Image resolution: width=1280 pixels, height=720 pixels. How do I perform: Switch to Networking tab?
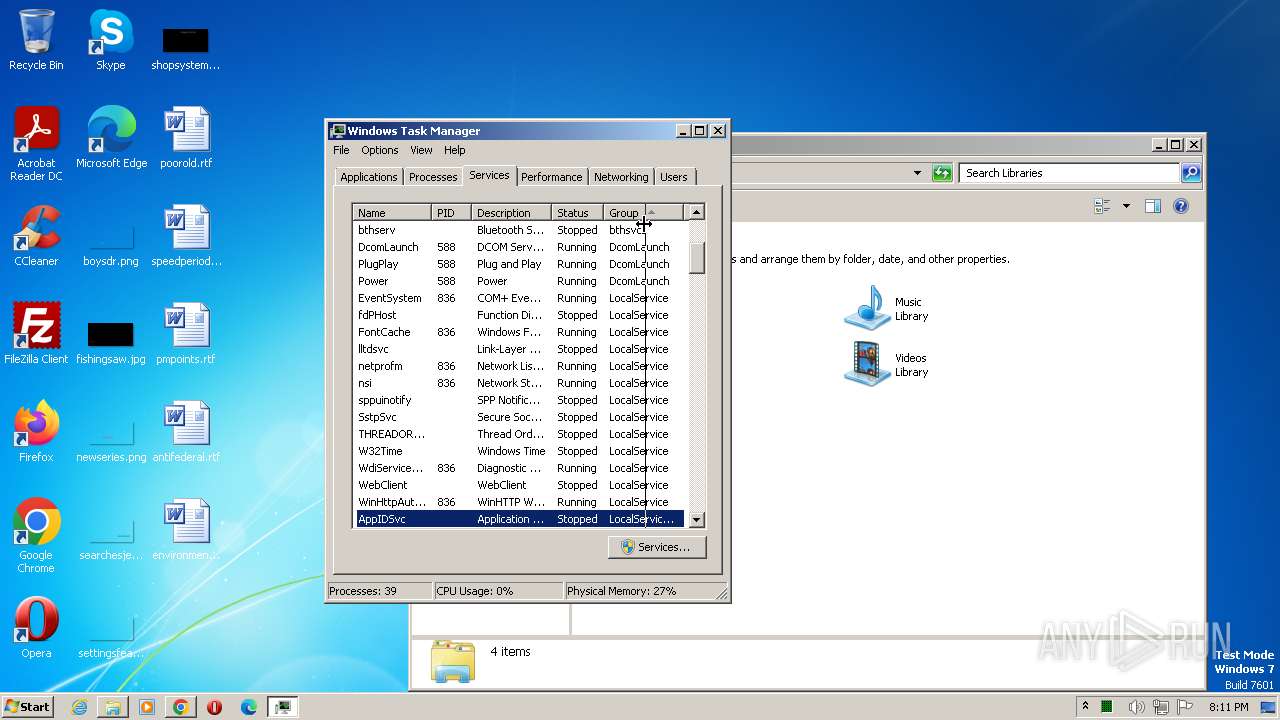621,177
